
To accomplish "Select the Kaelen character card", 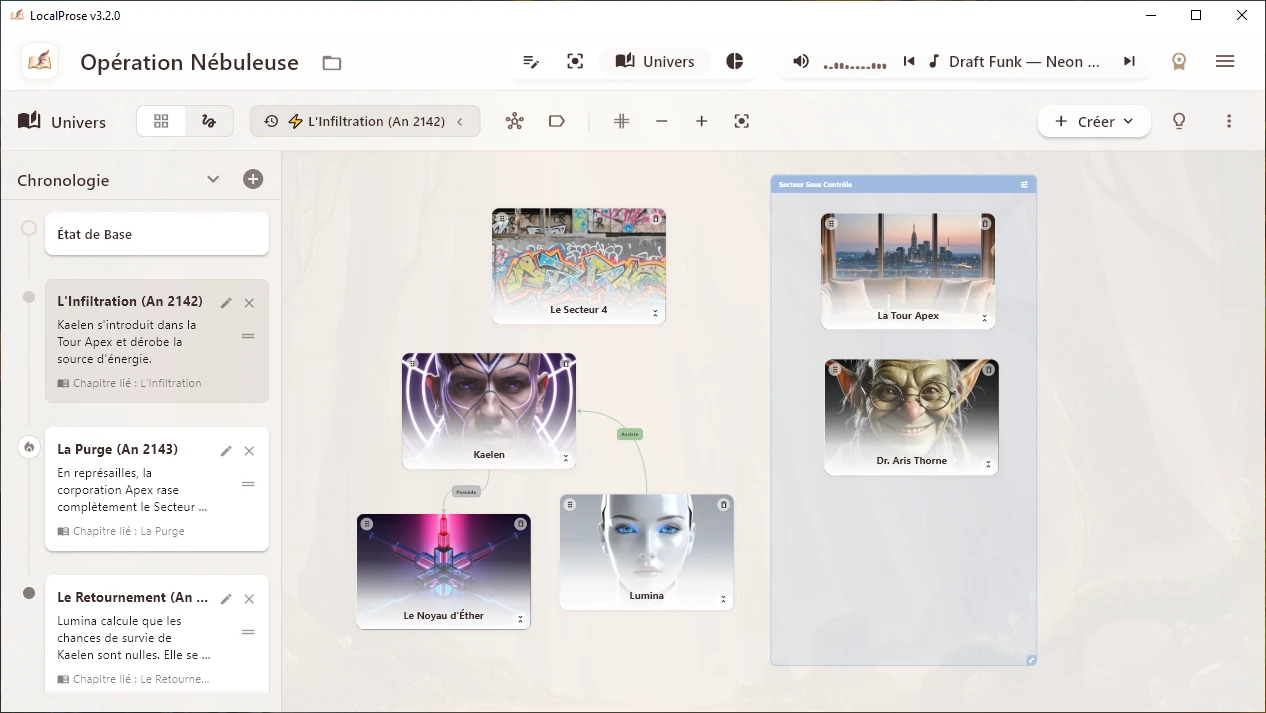I will point(489,411).
